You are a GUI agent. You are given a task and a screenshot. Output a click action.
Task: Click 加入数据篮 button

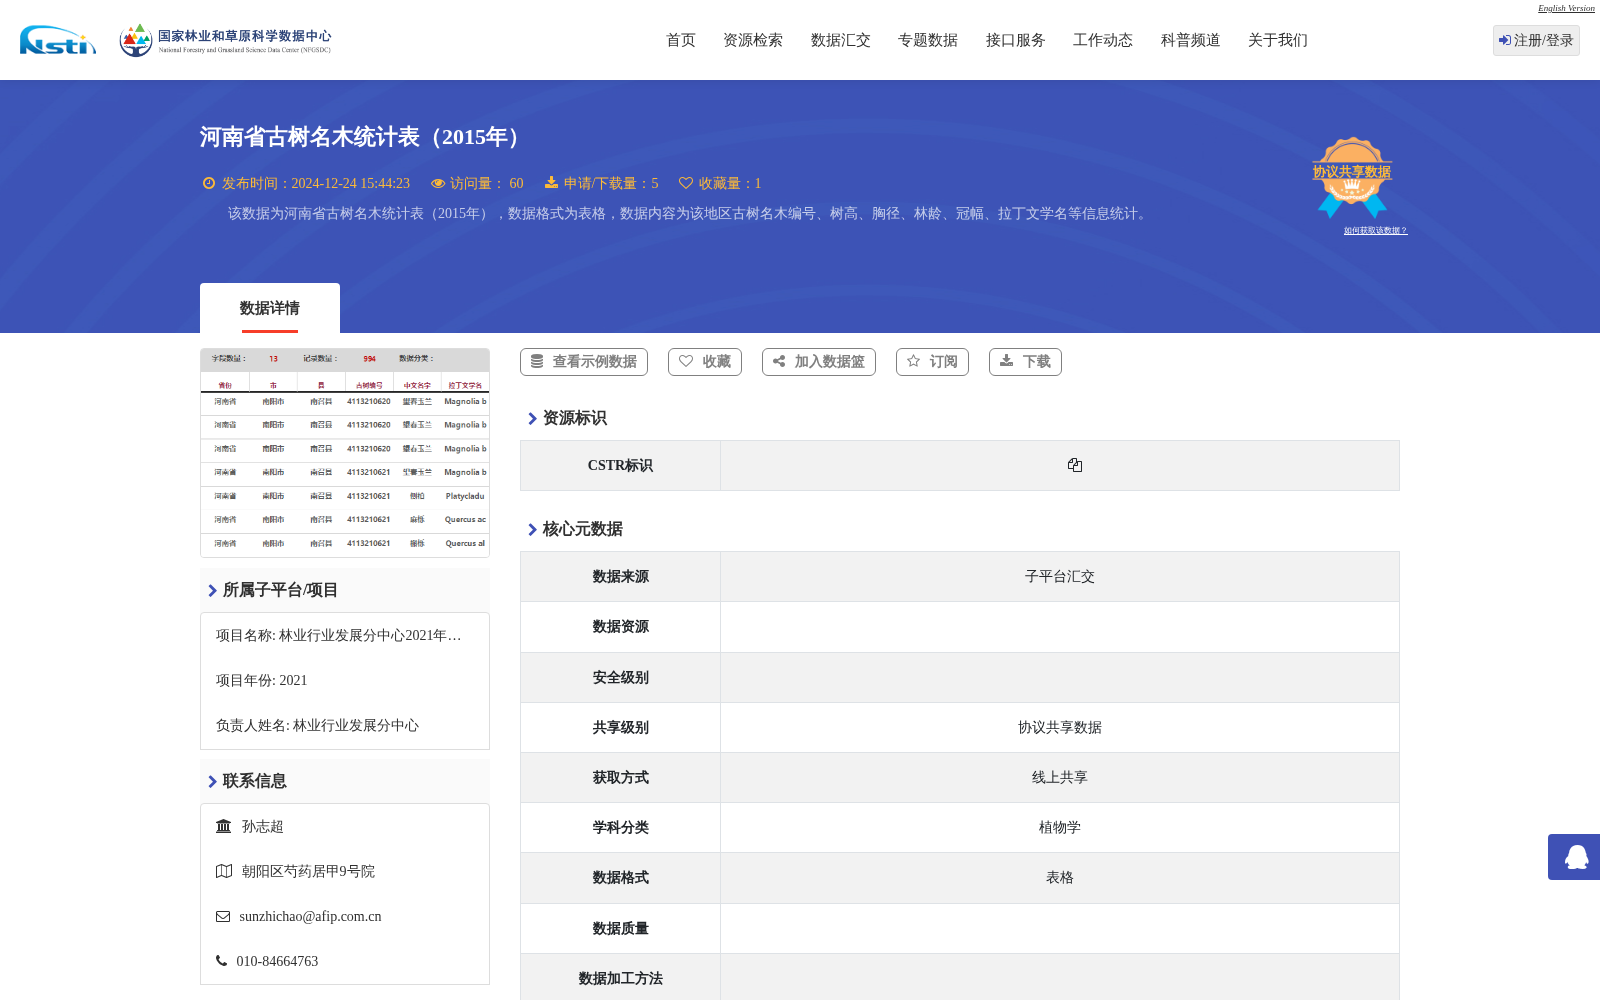pos(819,362)
